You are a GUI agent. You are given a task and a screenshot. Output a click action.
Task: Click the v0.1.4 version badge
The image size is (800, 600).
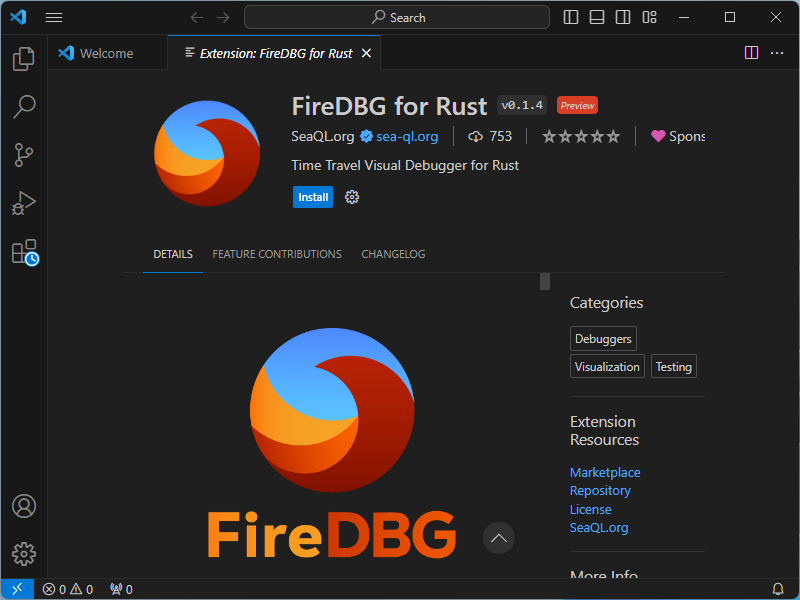(x=522, y=105)
